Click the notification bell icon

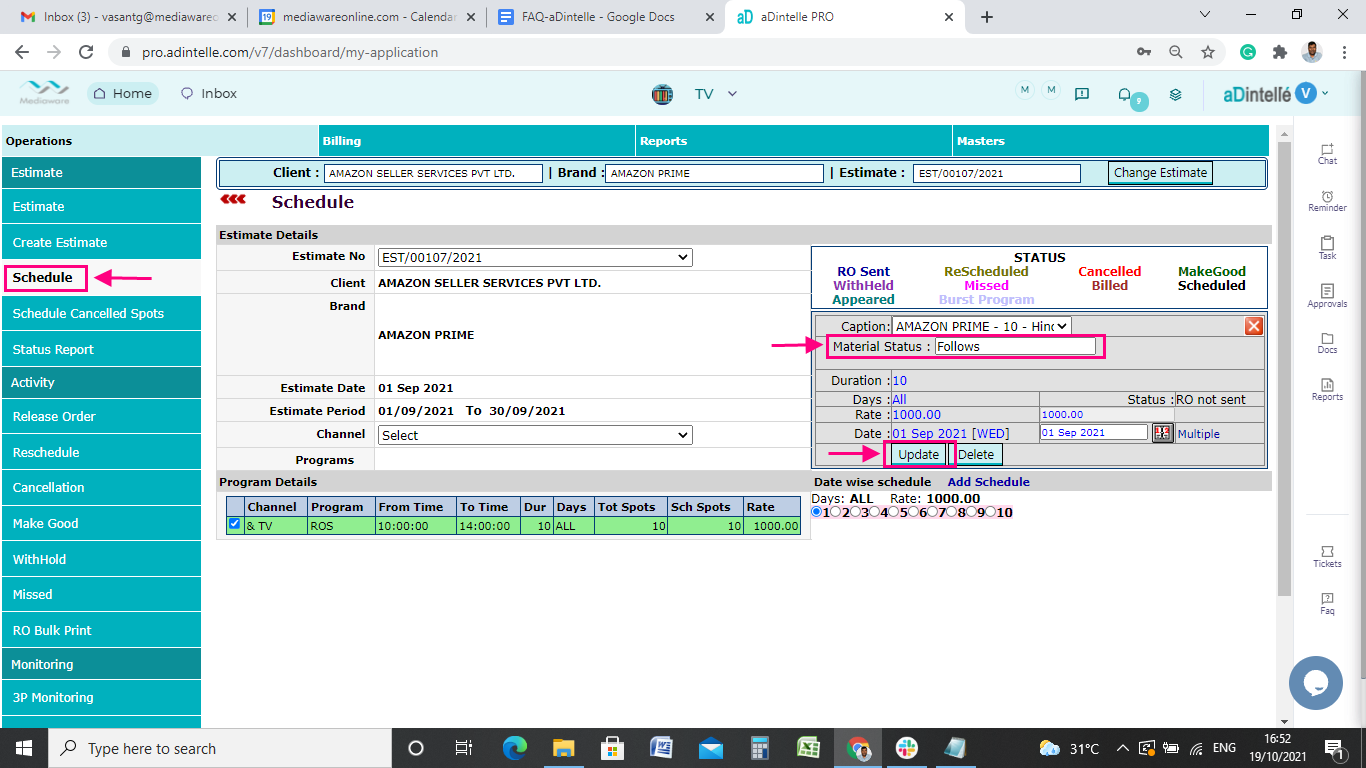tap(1124, 94)
